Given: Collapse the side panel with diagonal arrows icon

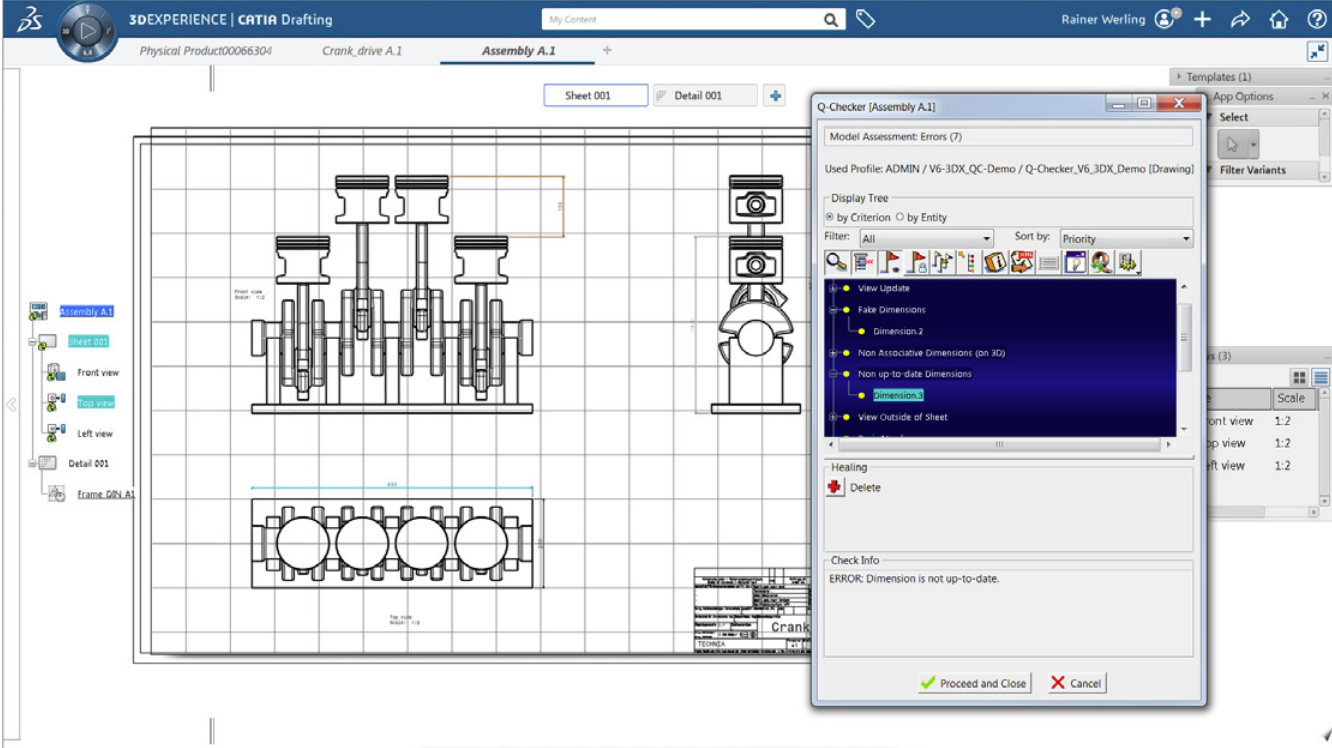Looking at the screenshot, I should pyautogui.click(x=1317, y=51).
